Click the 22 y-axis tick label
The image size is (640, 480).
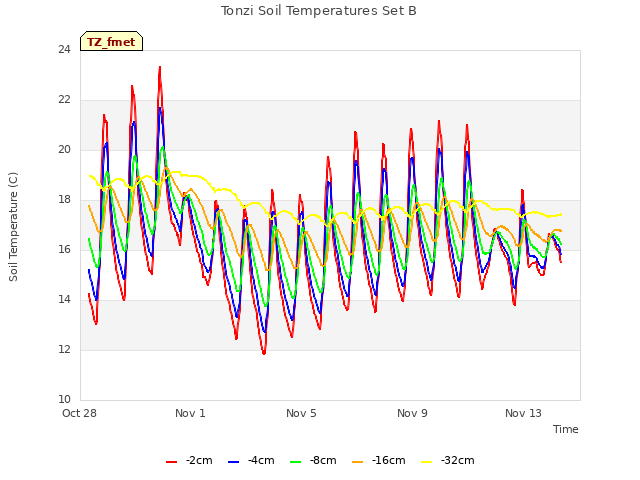tap(64, 100)
